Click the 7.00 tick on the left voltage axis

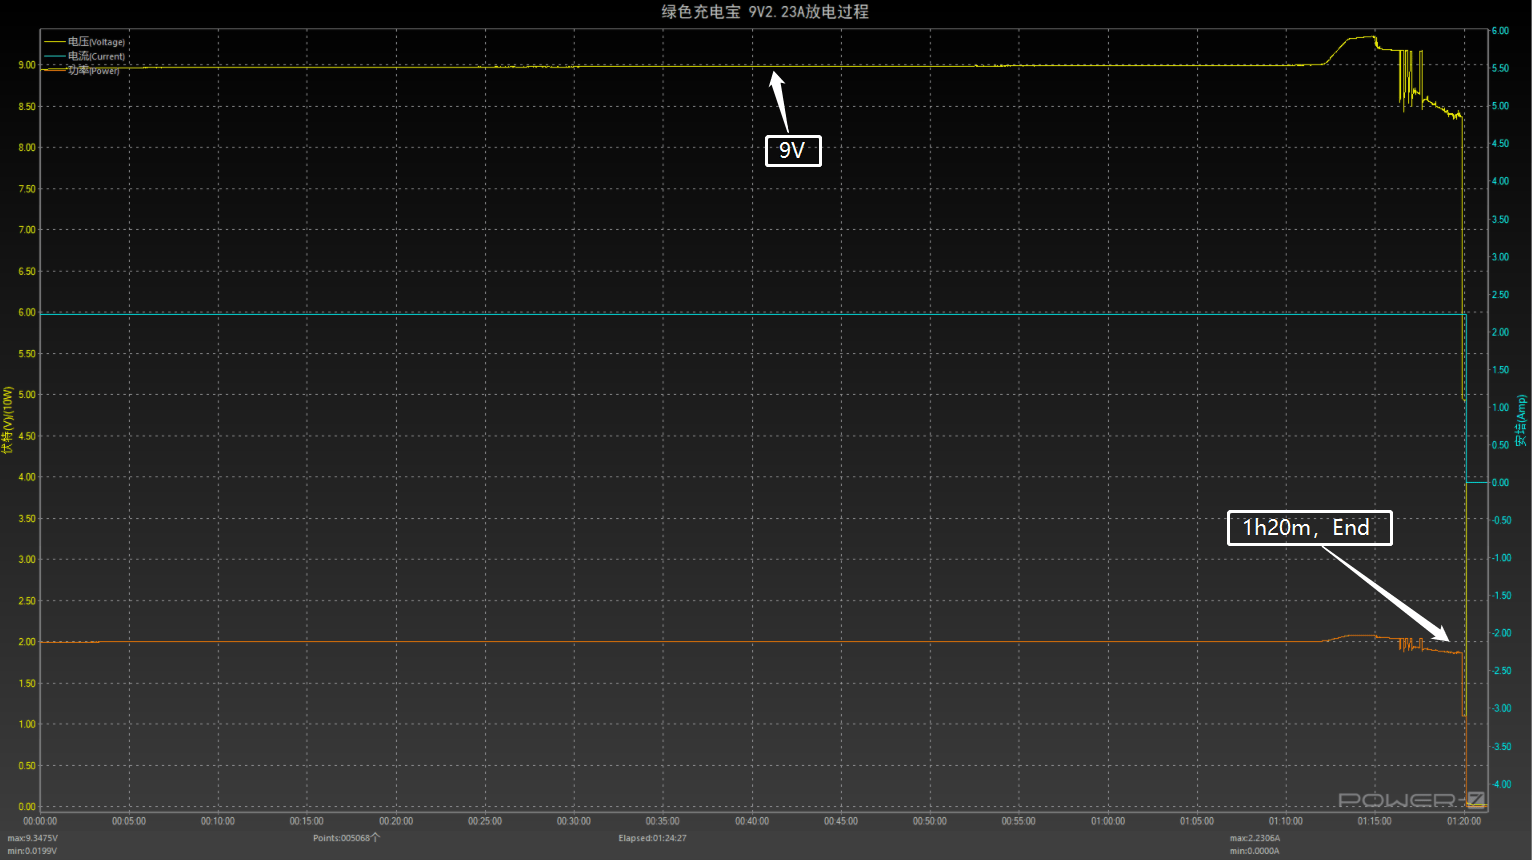tap(27, 230)
